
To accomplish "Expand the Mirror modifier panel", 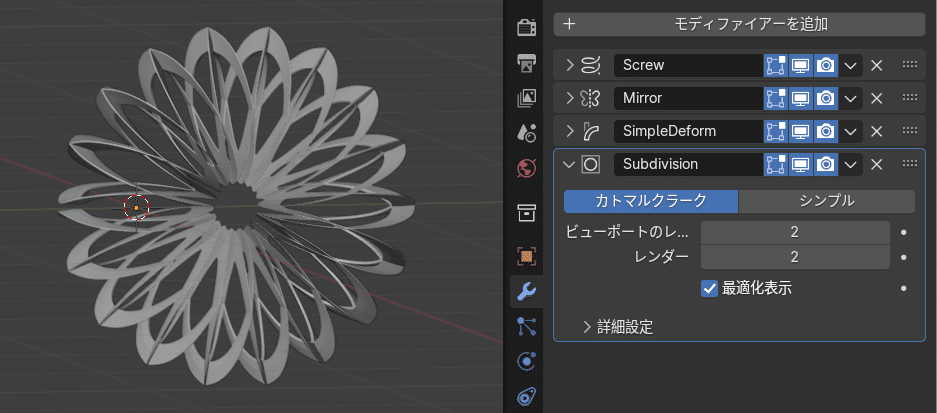I will pyautogui.click(x=569, y=98).
